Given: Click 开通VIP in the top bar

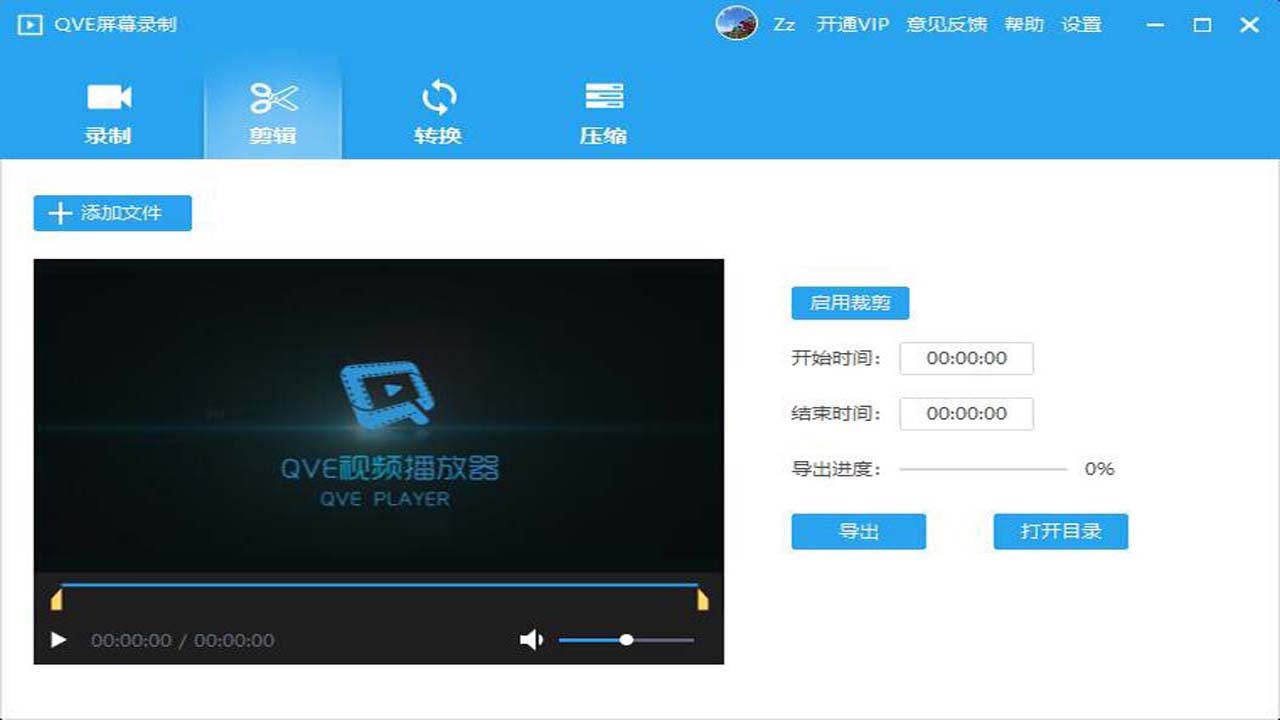Looking at the screenshot, I should point(852,24).
